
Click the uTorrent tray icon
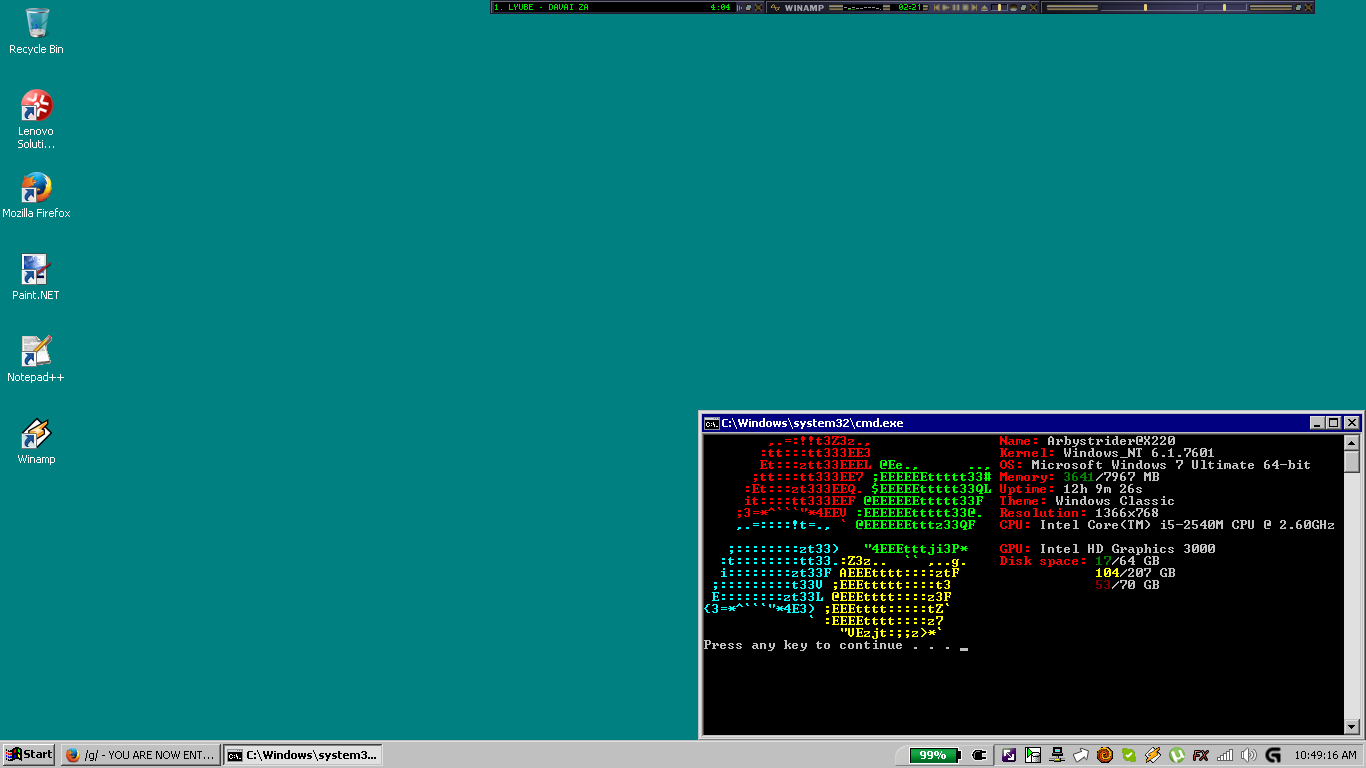click(x=1177, y=755)
